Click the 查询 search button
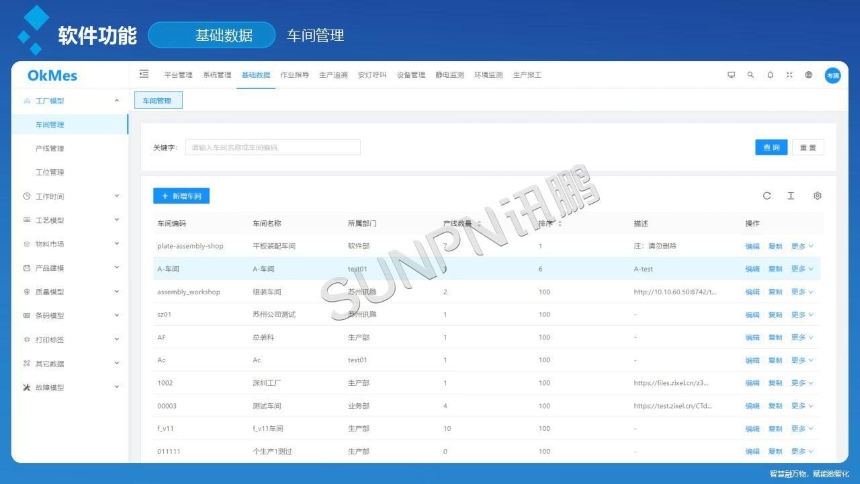Screen dimensions: 860x484 [x=771, y=147]
